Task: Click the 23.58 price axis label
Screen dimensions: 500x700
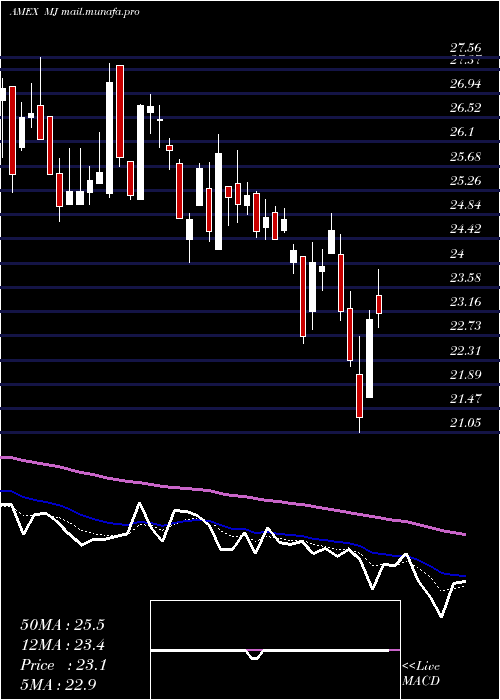Action: [x=466, y=278]
